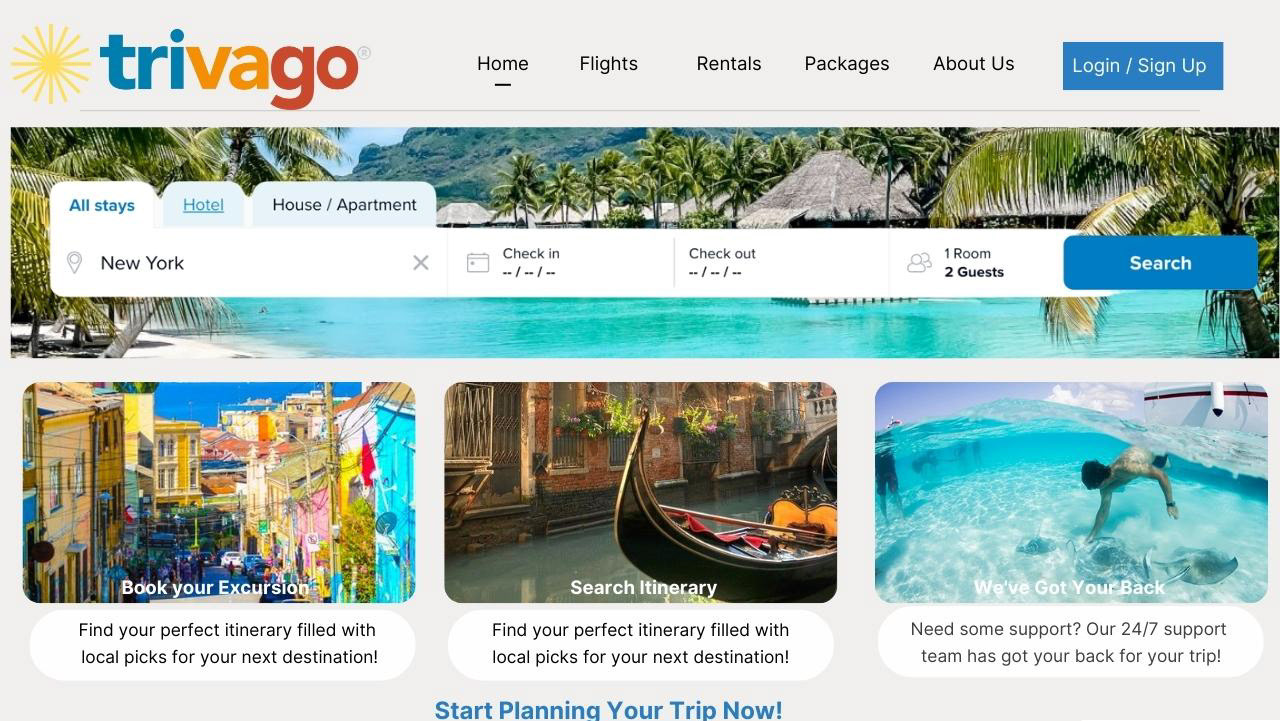Clear the New York destination text
The image size is (1280, 721).
pyautogui.click(x=421, y=263)
